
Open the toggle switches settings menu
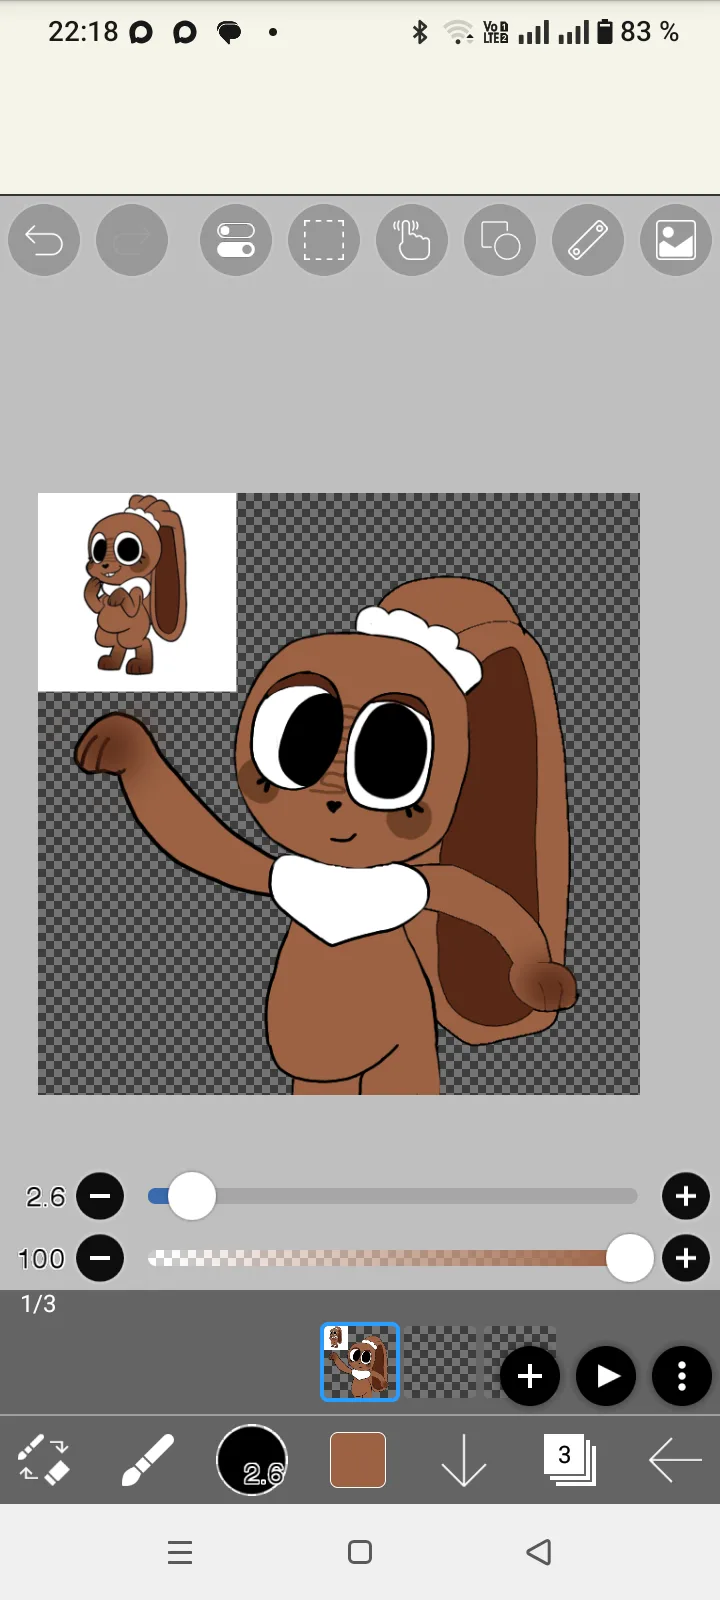point(236,240)
